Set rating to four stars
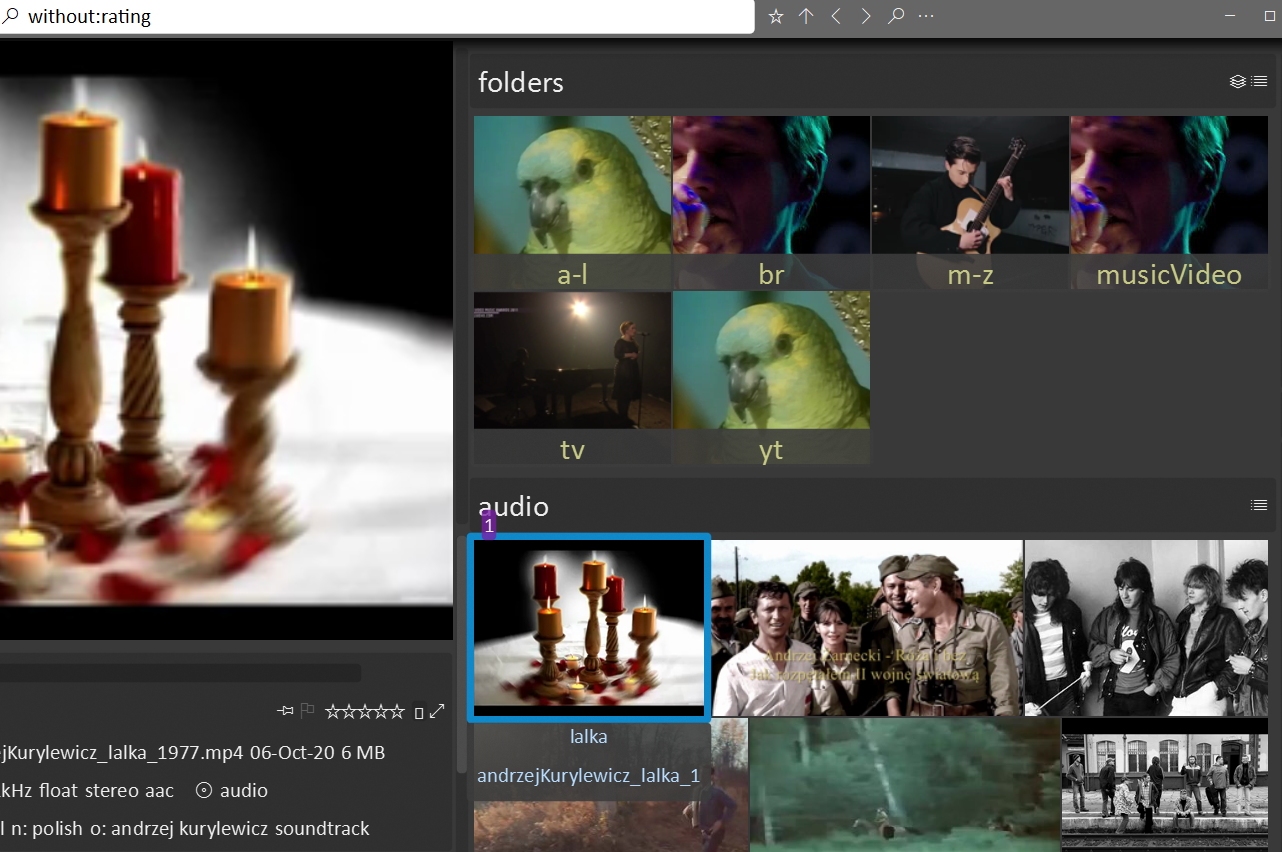This screenshot has width=1282, height=852. coord(381,712)
